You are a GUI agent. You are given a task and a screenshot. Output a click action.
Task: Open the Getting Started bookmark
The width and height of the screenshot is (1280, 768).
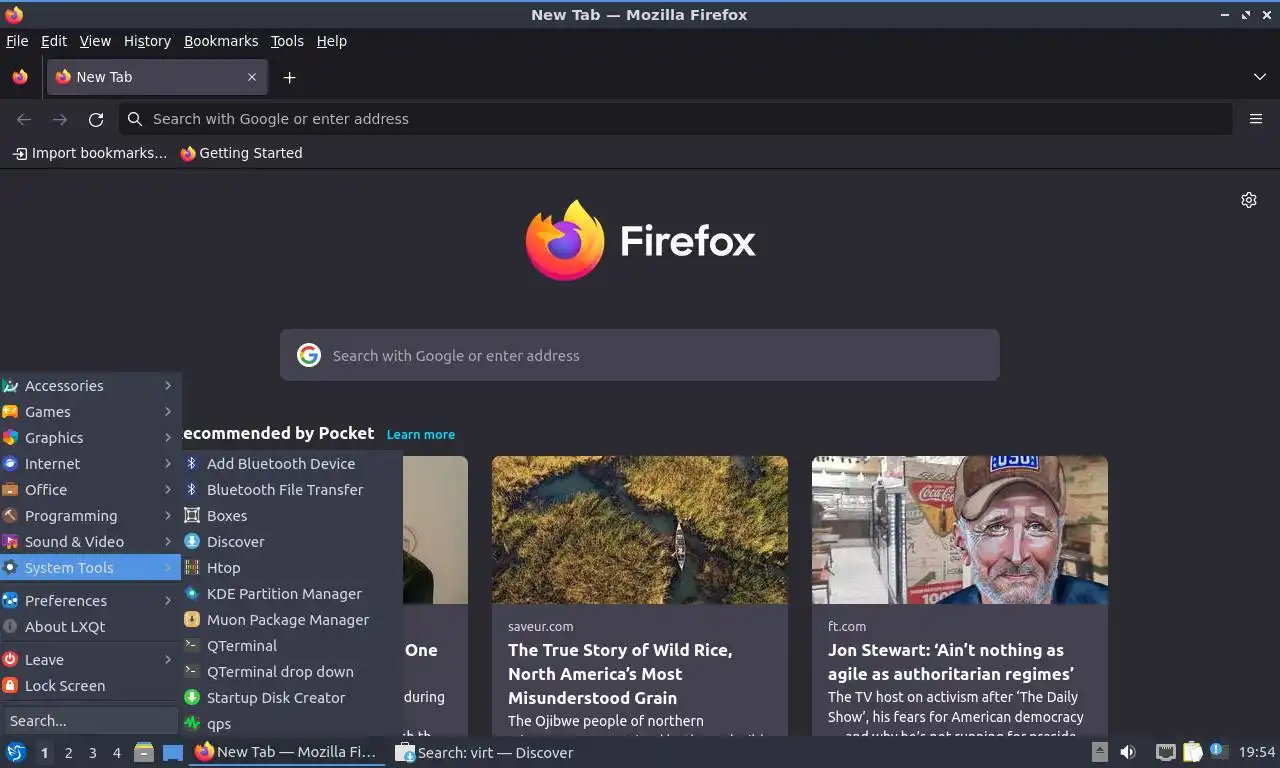point(241,153)
